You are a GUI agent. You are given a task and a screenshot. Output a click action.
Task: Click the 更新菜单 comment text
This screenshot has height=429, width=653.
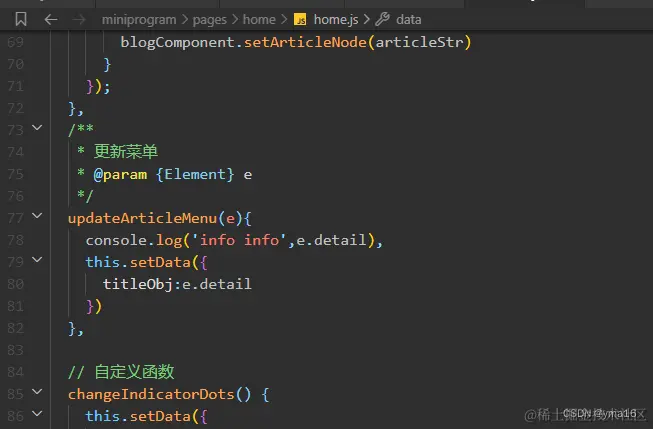tap(126, 152)
